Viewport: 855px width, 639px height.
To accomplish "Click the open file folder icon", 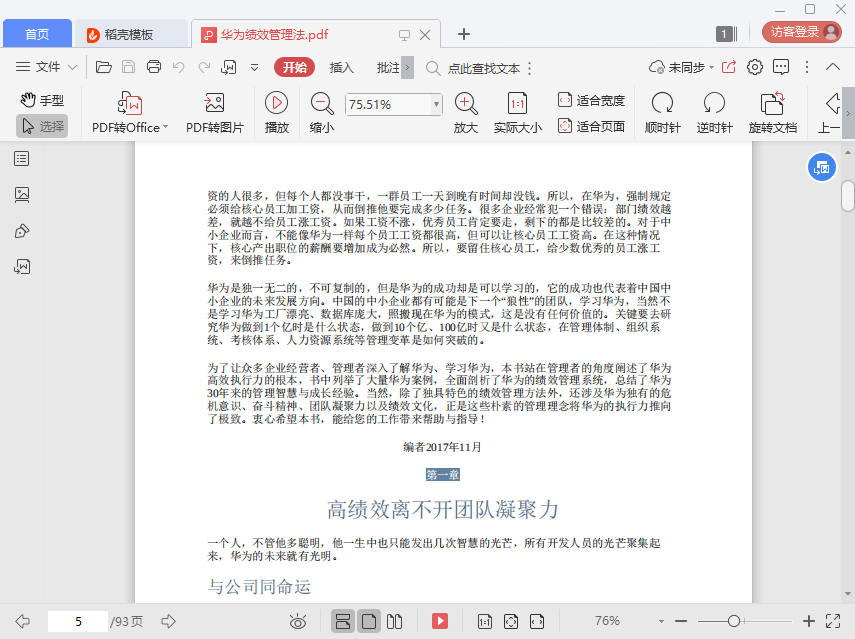I will pyautogui.click(x=104, y=67).
